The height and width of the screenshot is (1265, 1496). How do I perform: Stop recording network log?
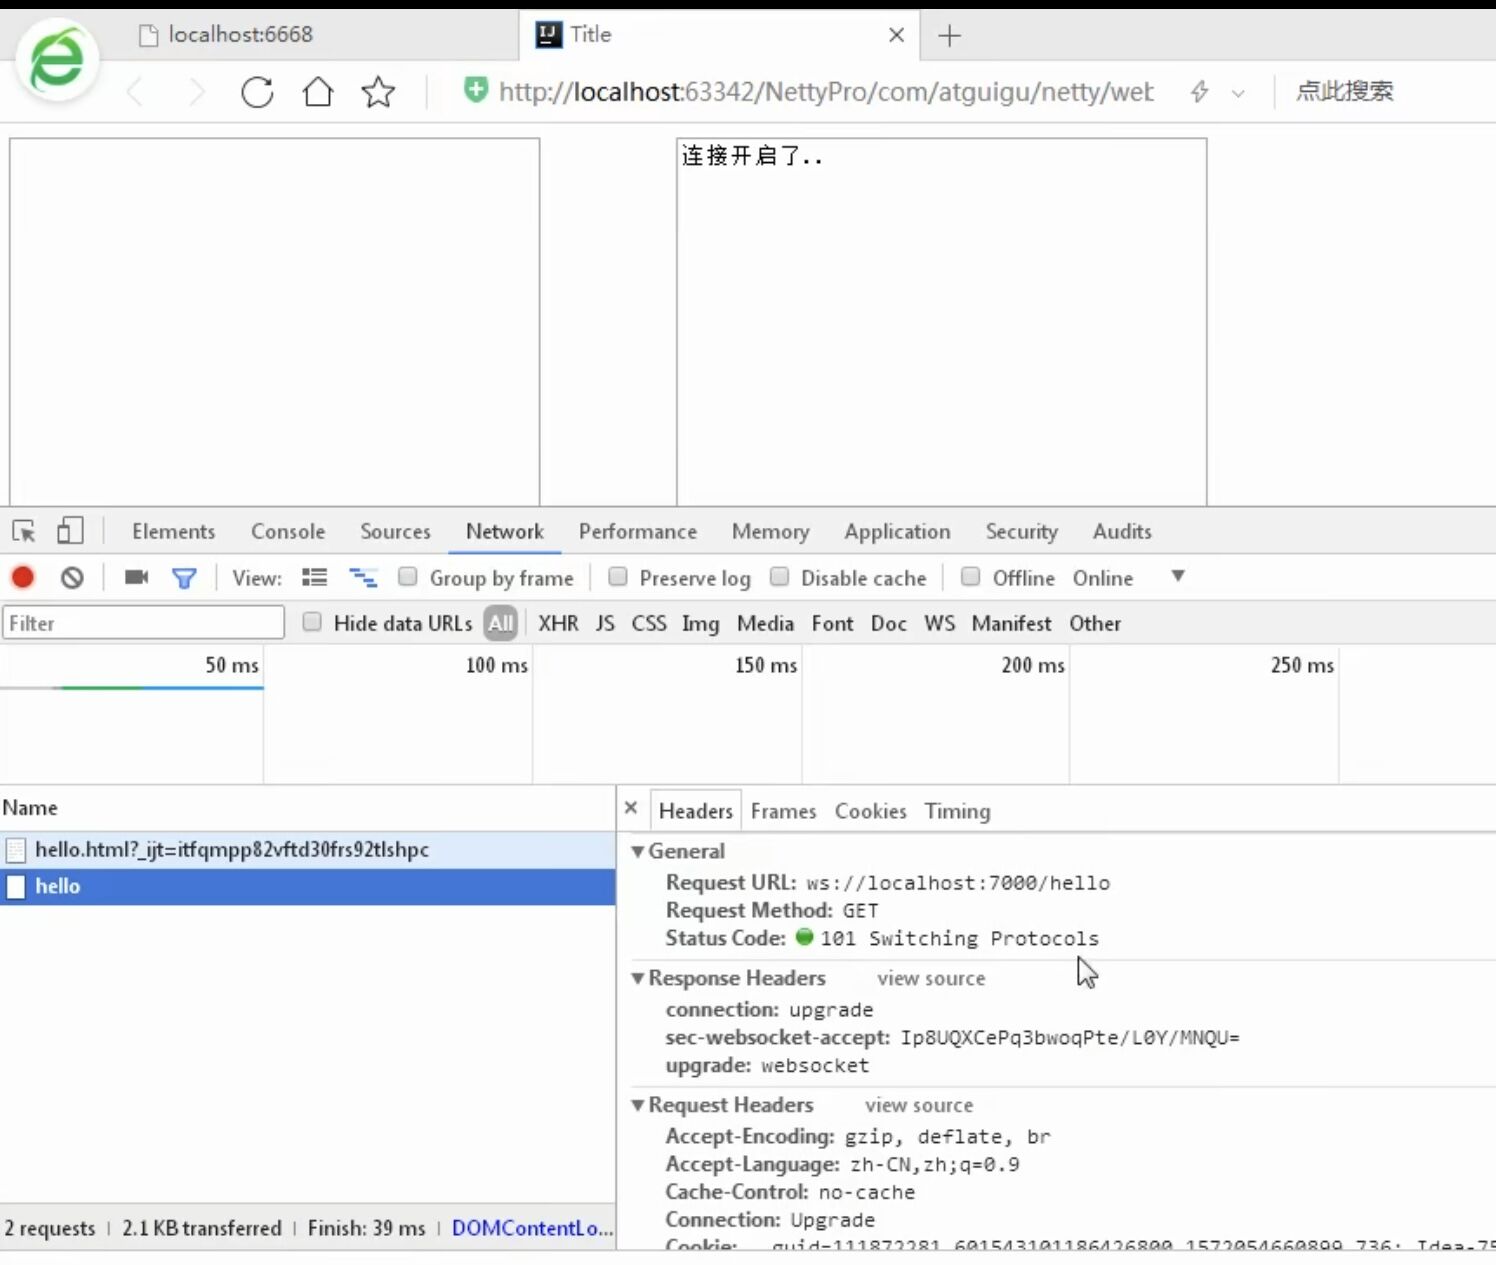click(x=23, y=577)
